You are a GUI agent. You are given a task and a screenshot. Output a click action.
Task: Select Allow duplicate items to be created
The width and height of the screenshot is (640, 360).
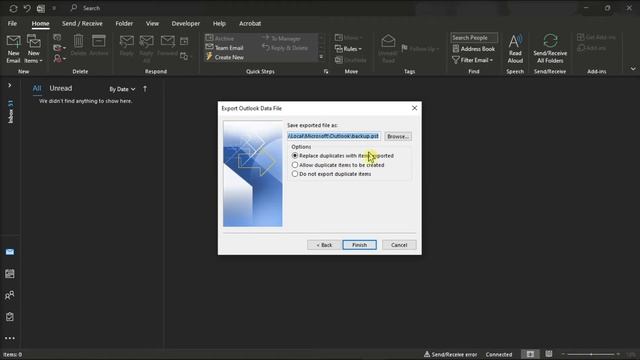point(338,165)
